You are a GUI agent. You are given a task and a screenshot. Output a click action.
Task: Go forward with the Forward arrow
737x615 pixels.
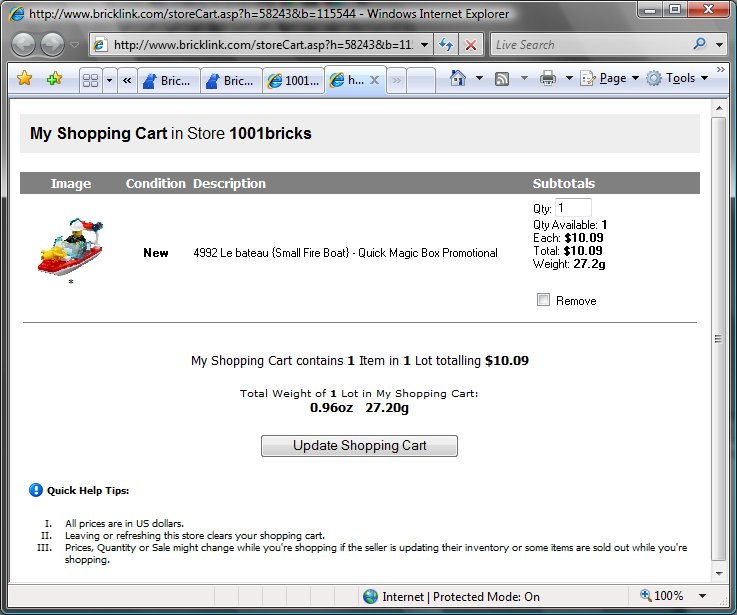(52, 45)
